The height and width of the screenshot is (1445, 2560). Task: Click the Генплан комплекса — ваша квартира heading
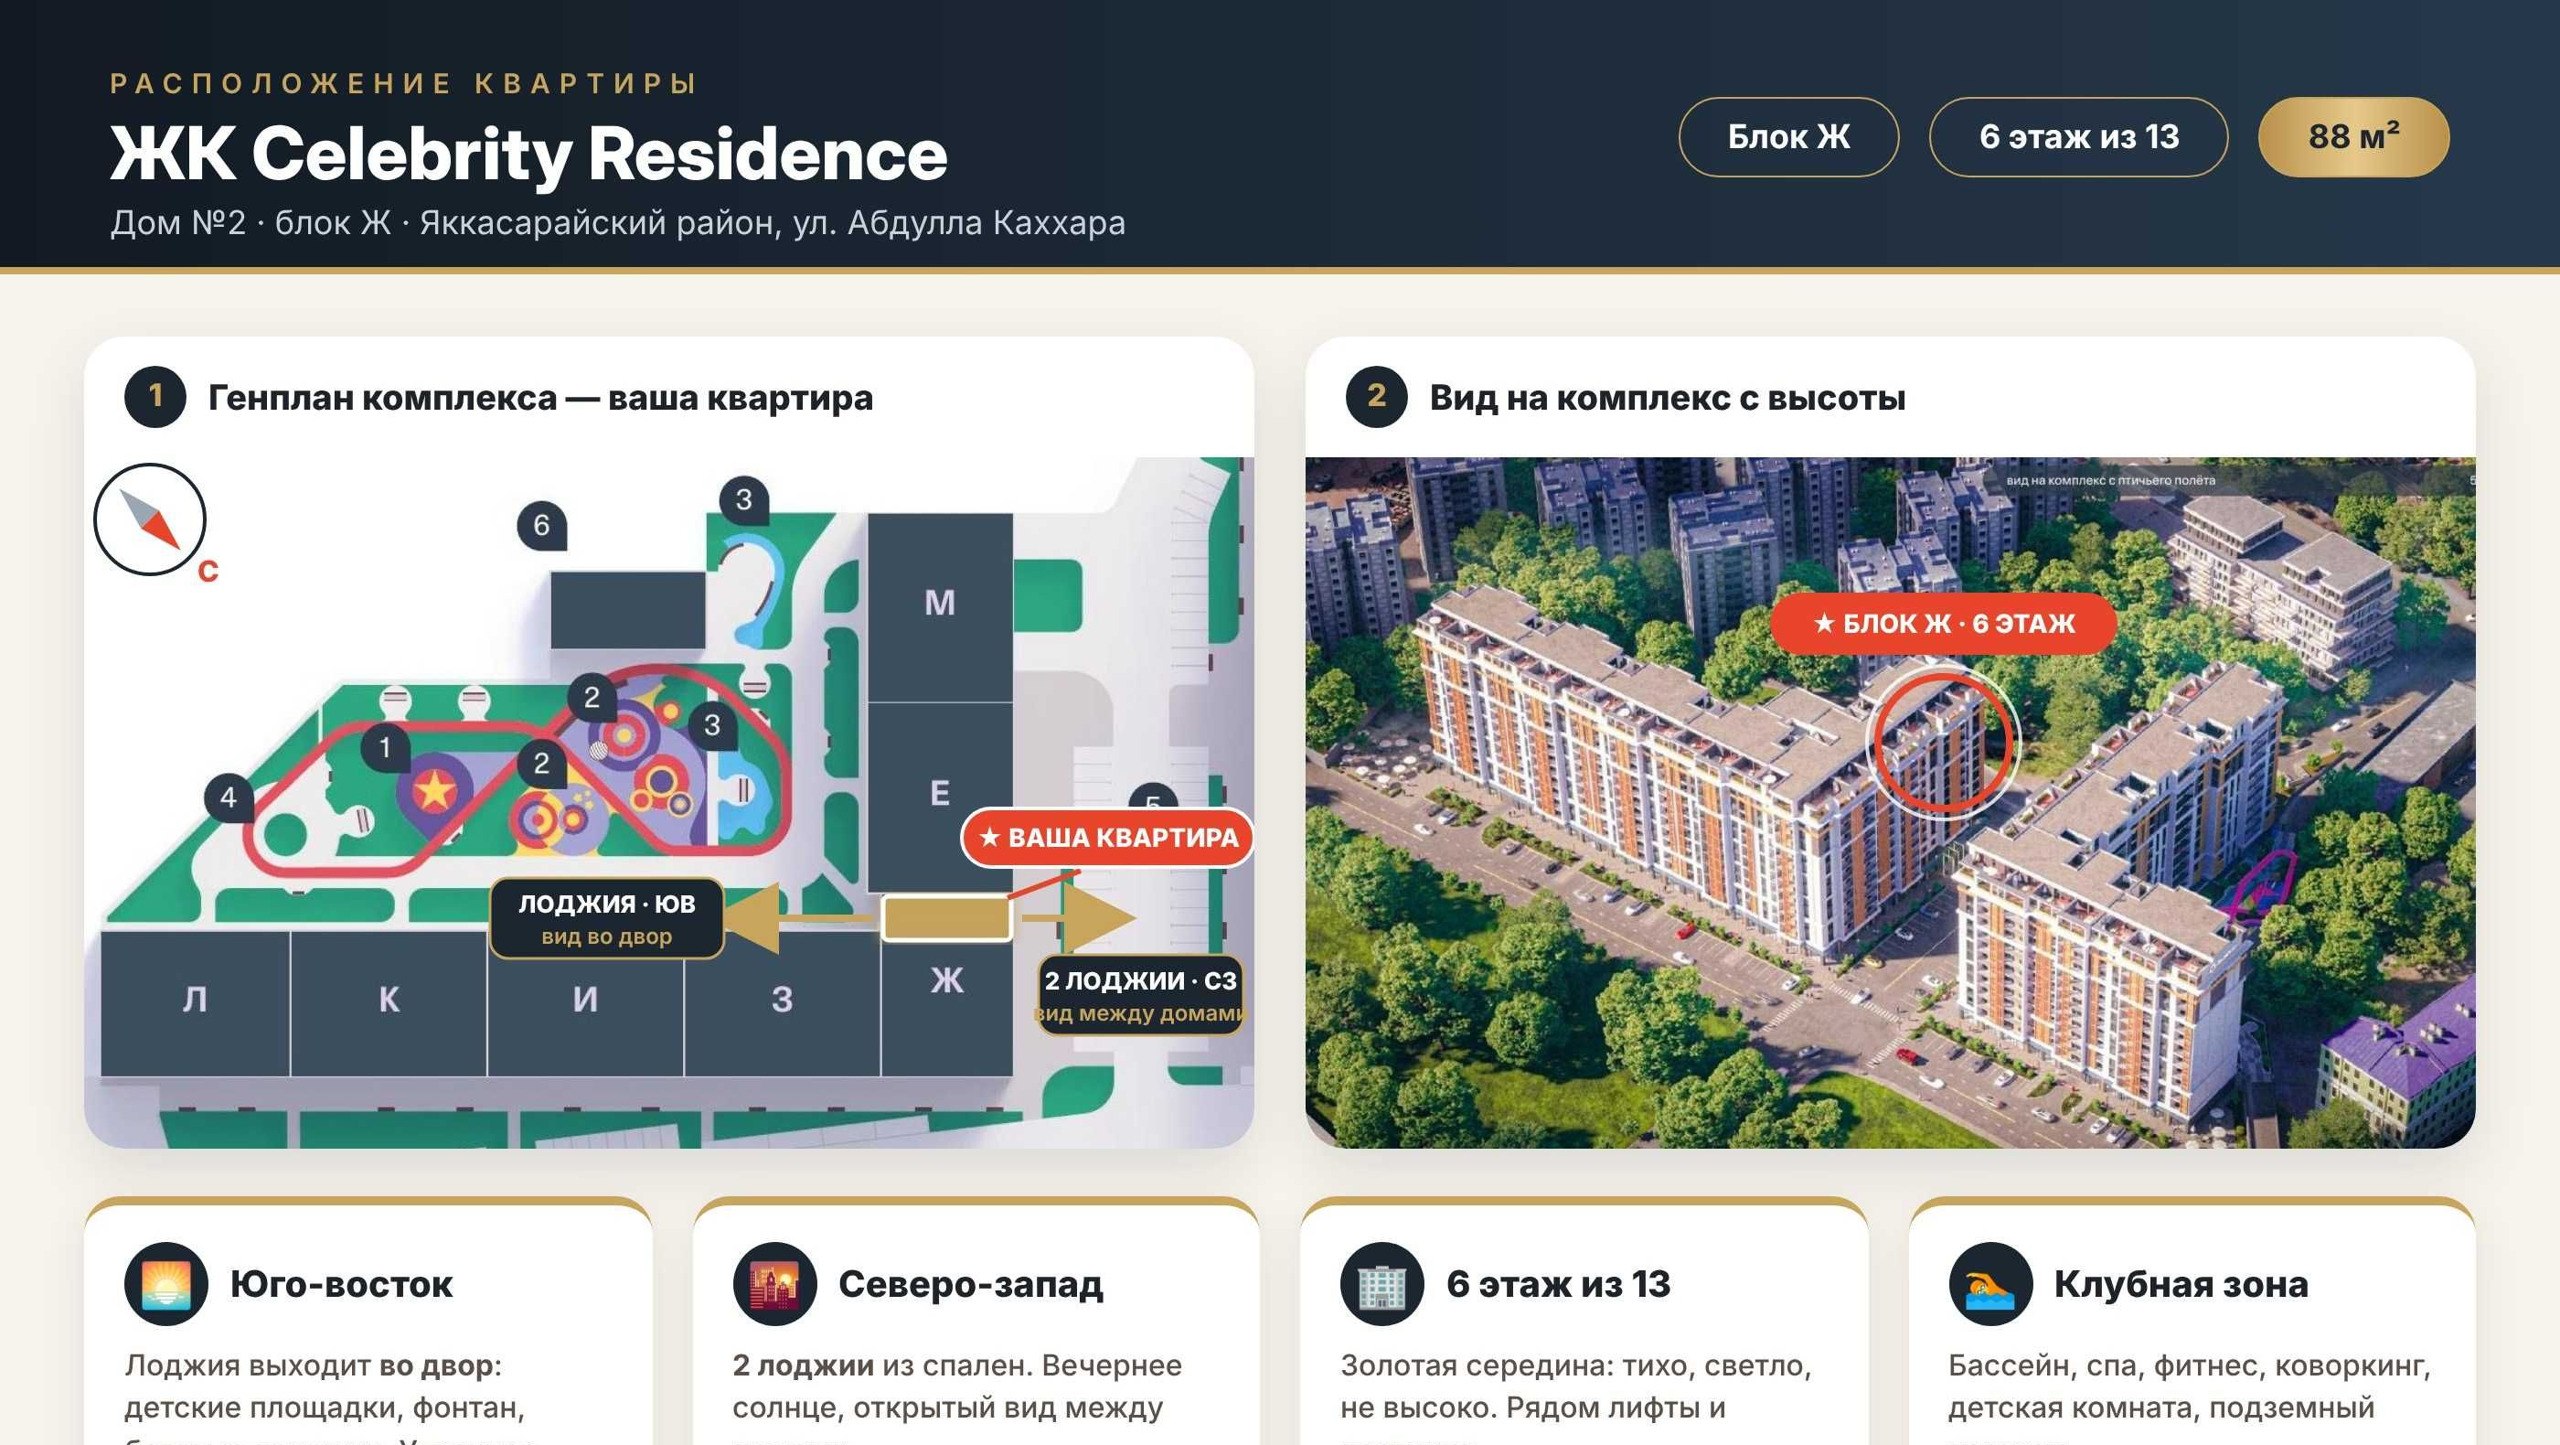pos(540,398)
